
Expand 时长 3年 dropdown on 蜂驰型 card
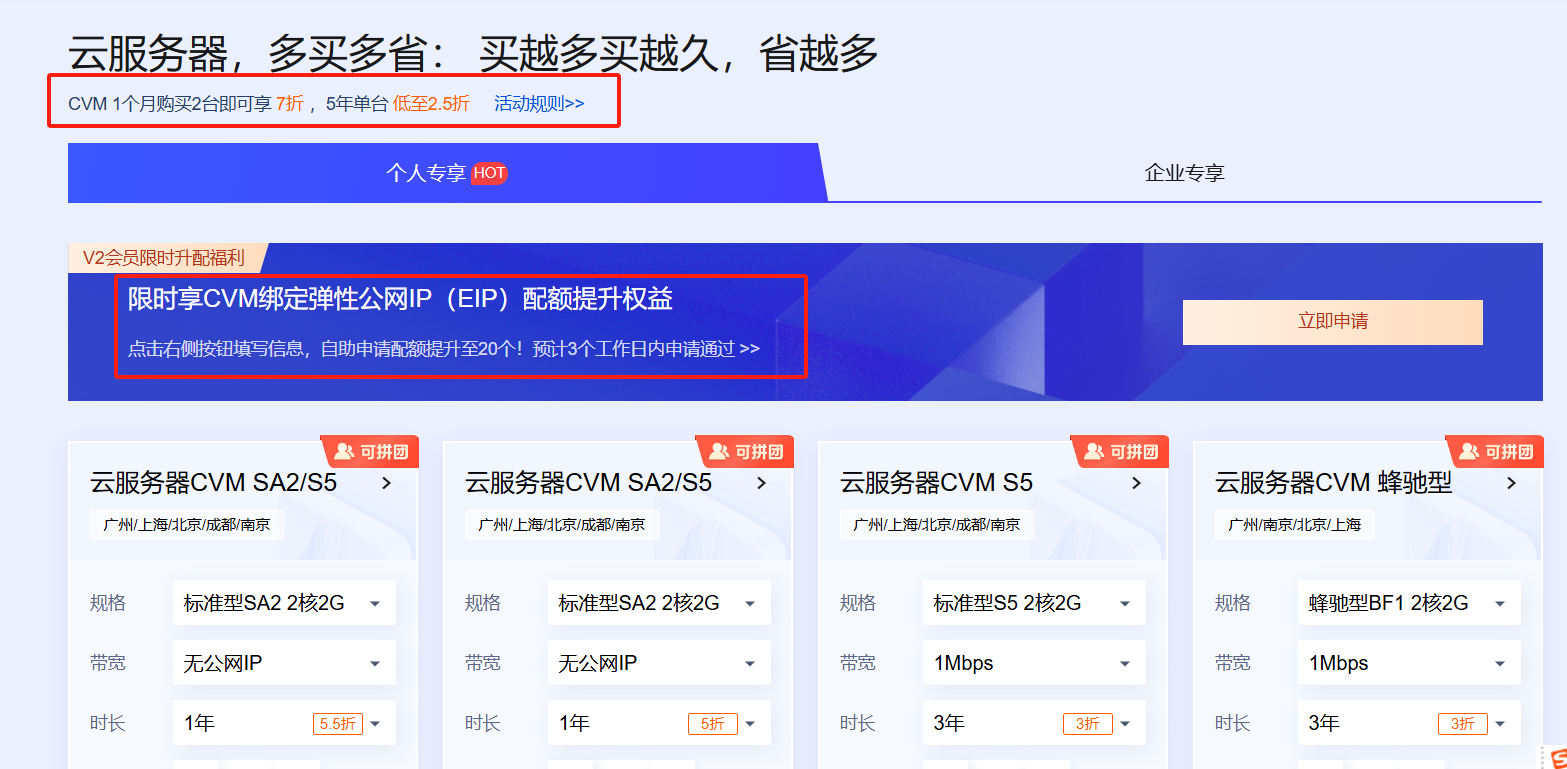pos(1409,723)
